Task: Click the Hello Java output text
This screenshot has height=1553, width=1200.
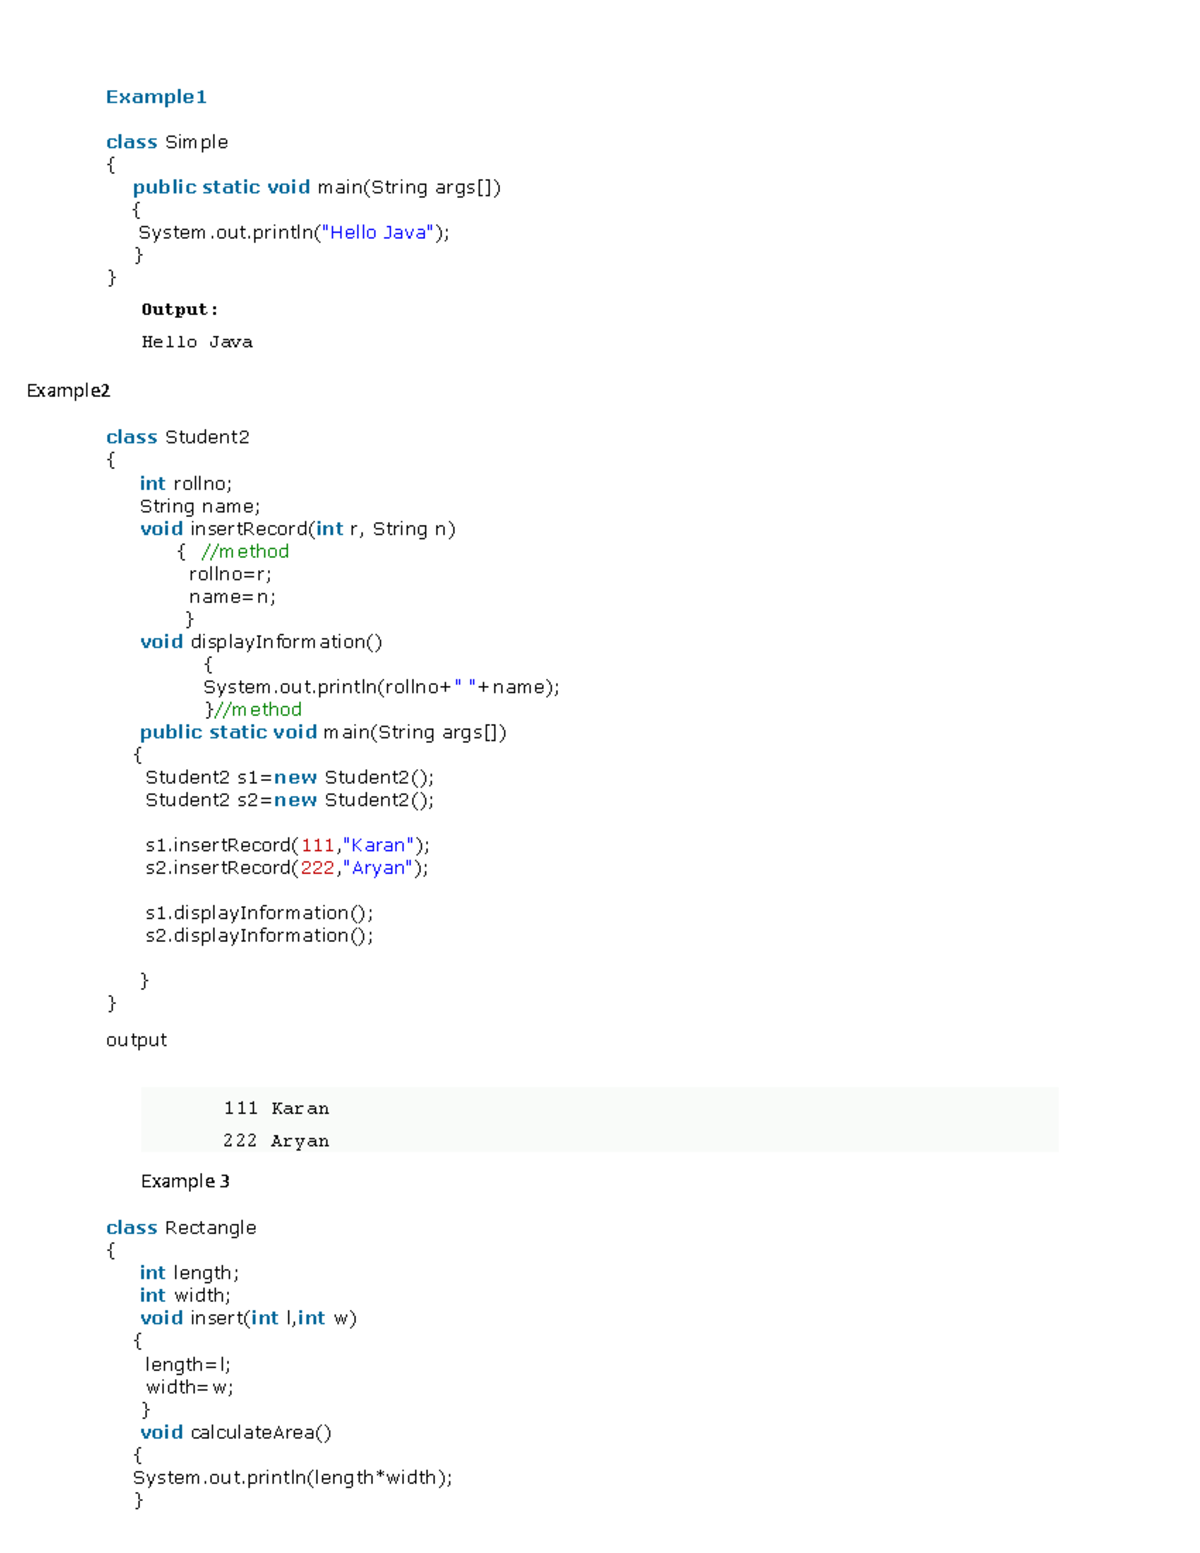Action: click(x=196, y=341)
